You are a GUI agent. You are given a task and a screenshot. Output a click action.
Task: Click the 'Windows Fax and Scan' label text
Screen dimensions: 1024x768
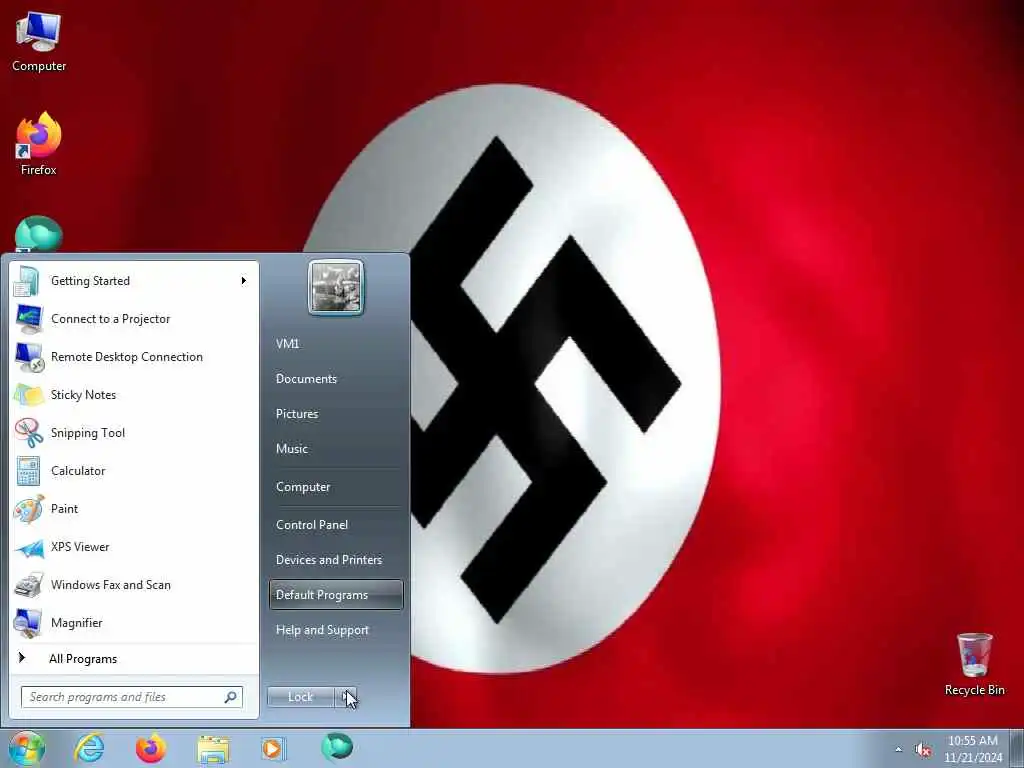110,585
